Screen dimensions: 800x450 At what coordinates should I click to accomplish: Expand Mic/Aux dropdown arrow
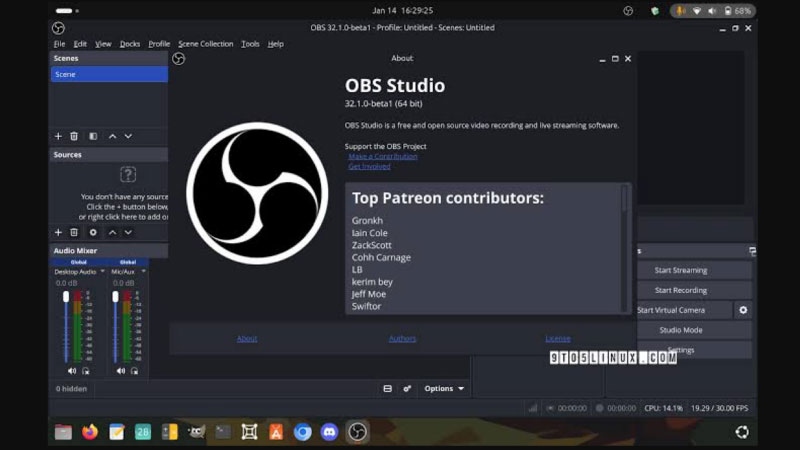click(143, 271)
